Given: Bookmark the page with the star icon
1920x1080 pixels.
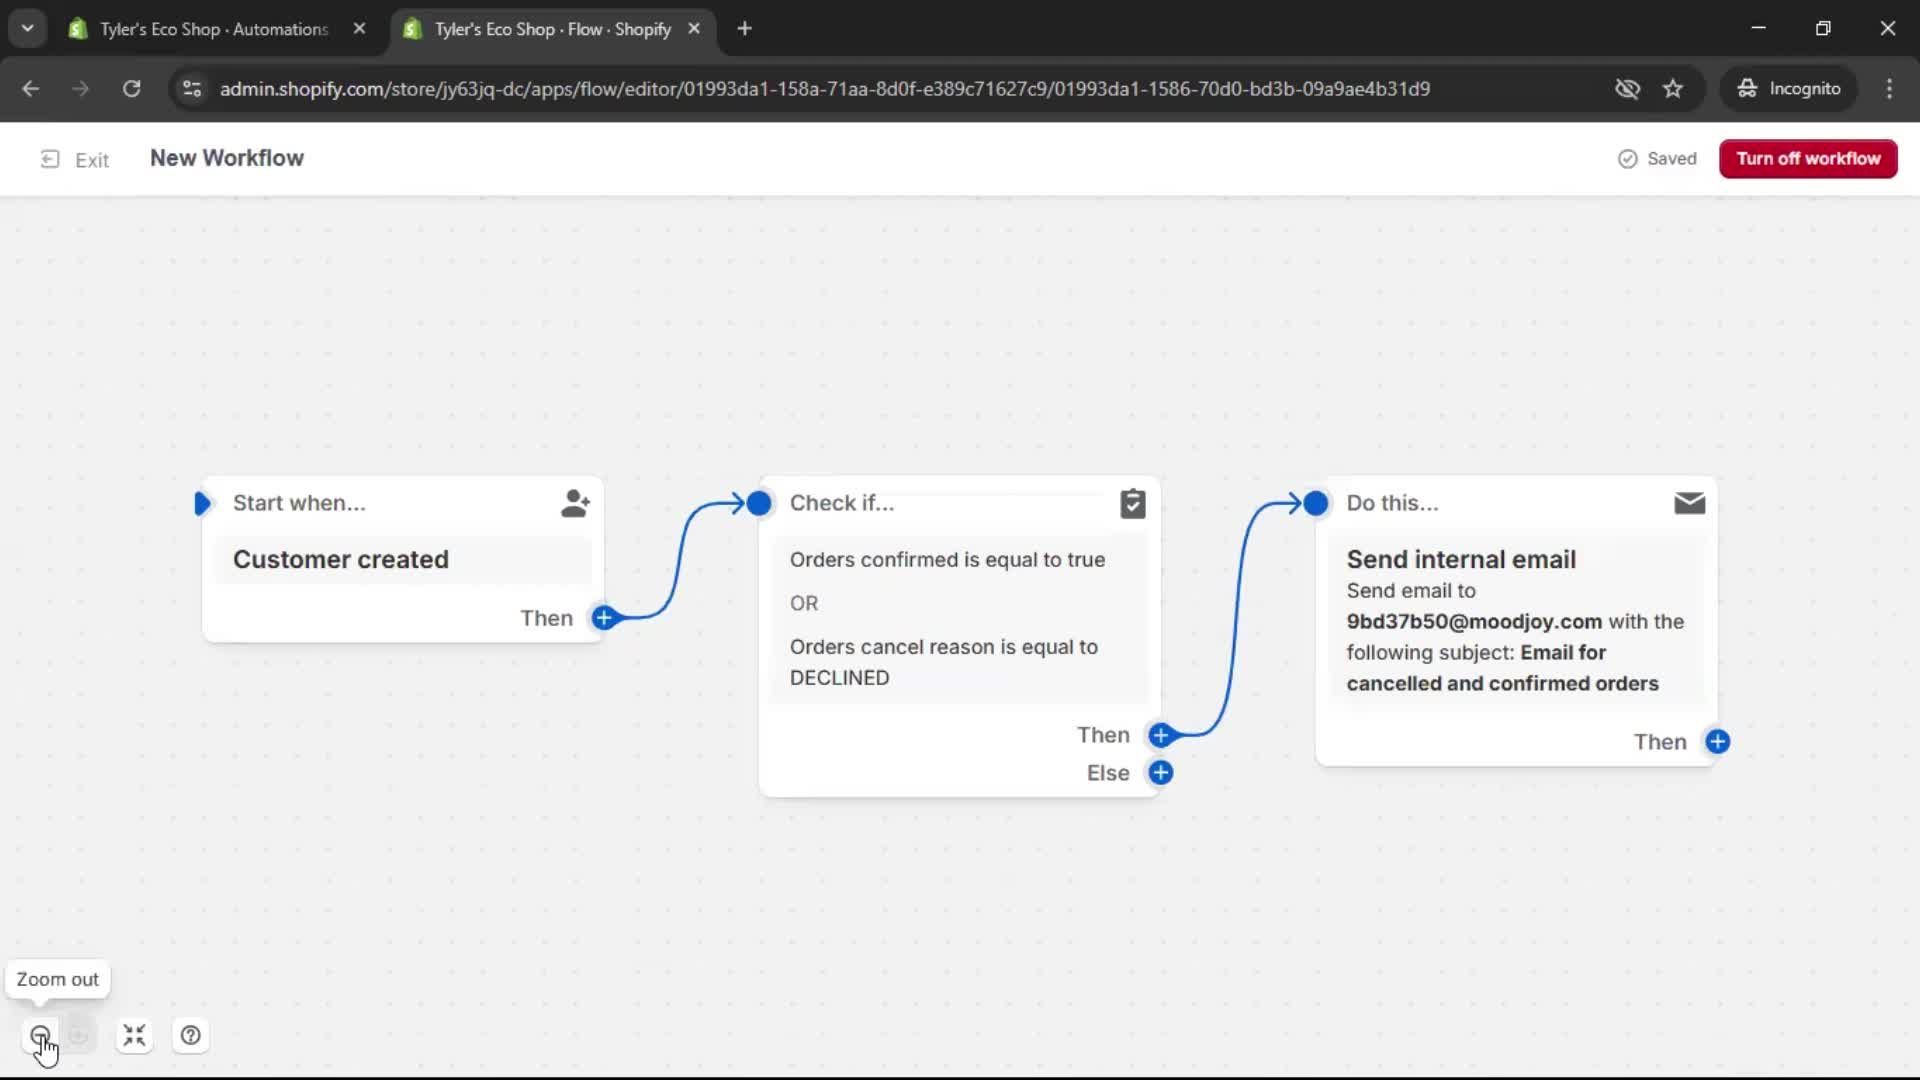Looking at the screenshot, I should [x=1673, y=88].
